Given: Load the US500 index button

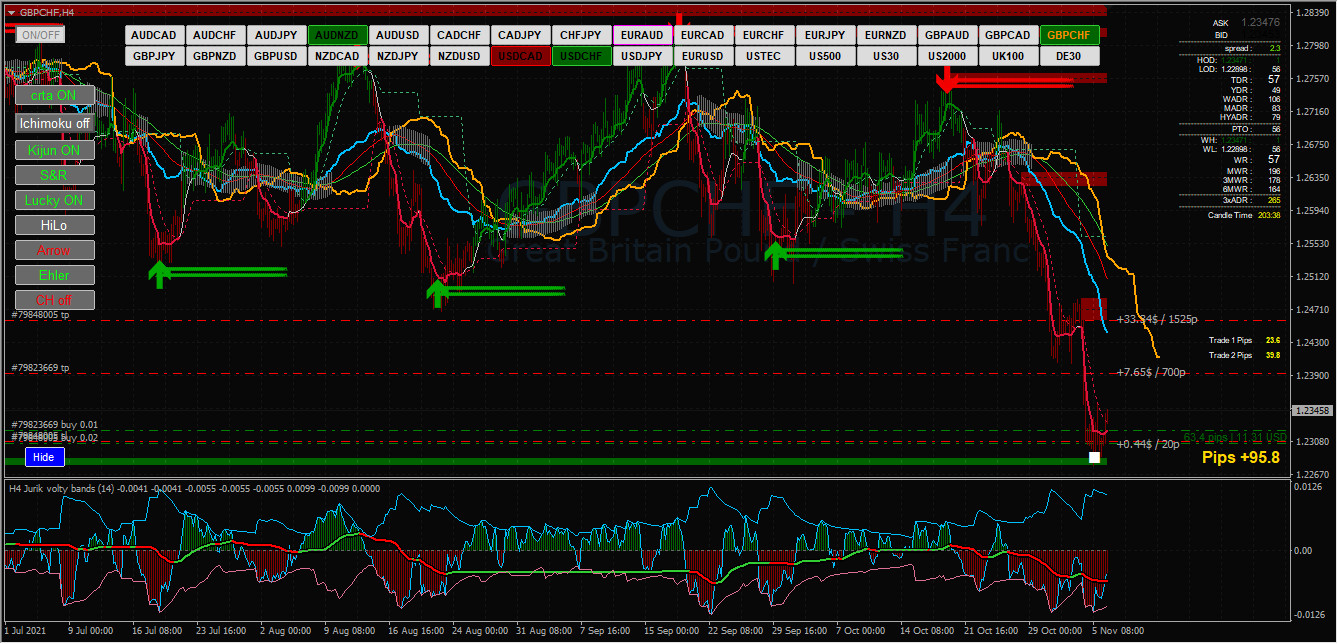Looking at the screenshot, I should (825, 56).
